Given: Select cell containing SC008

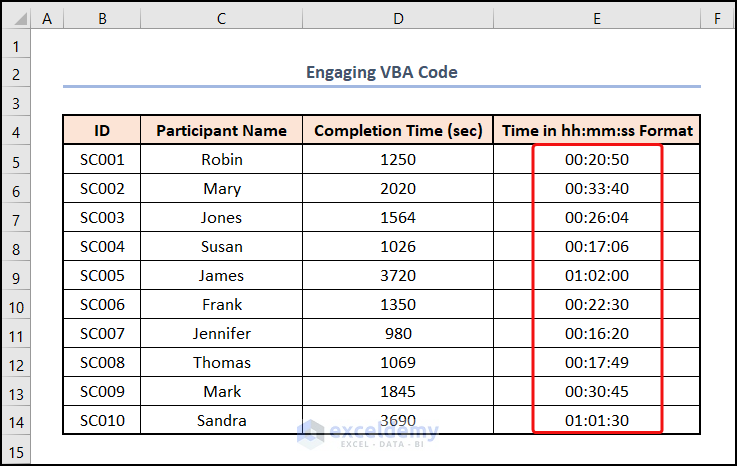Looking at the screenshot, I should tap(102, 363).
